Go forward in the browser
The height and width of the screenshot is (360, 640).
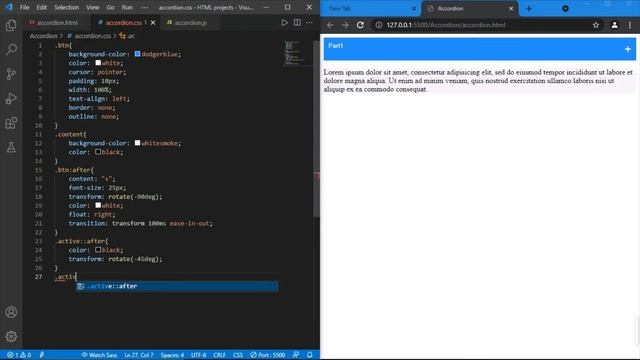click(345, 25)
